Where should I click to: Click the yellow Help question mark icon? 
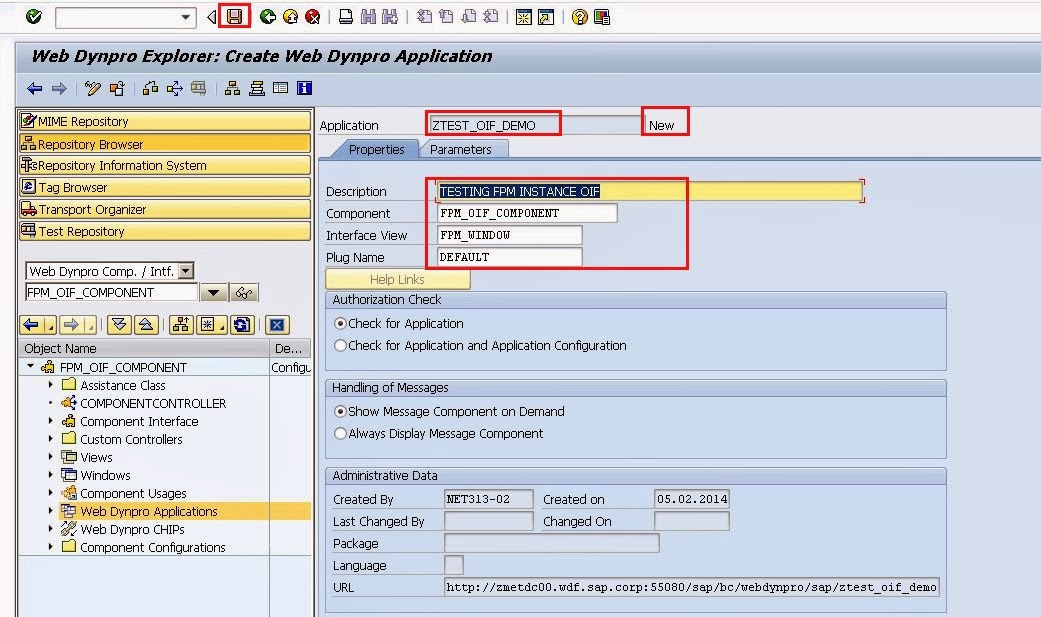point(579,17)
